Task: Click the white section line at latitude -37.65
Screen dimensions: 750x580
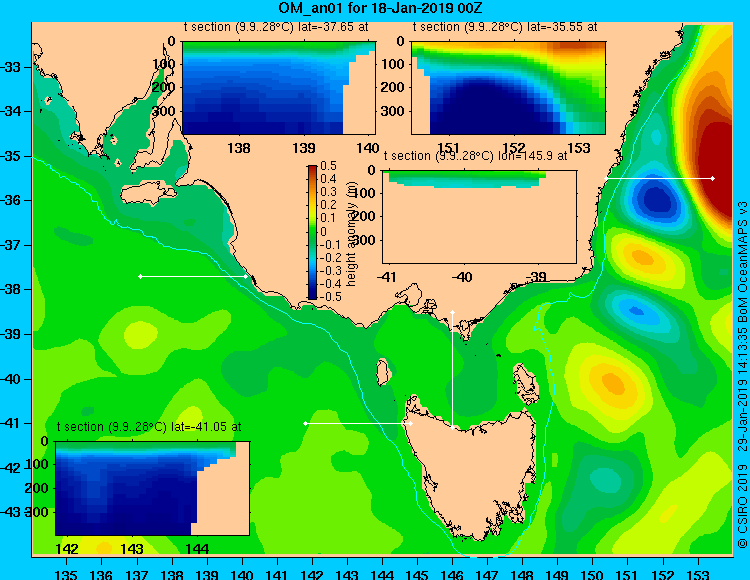Action: [x=193, y=276]
